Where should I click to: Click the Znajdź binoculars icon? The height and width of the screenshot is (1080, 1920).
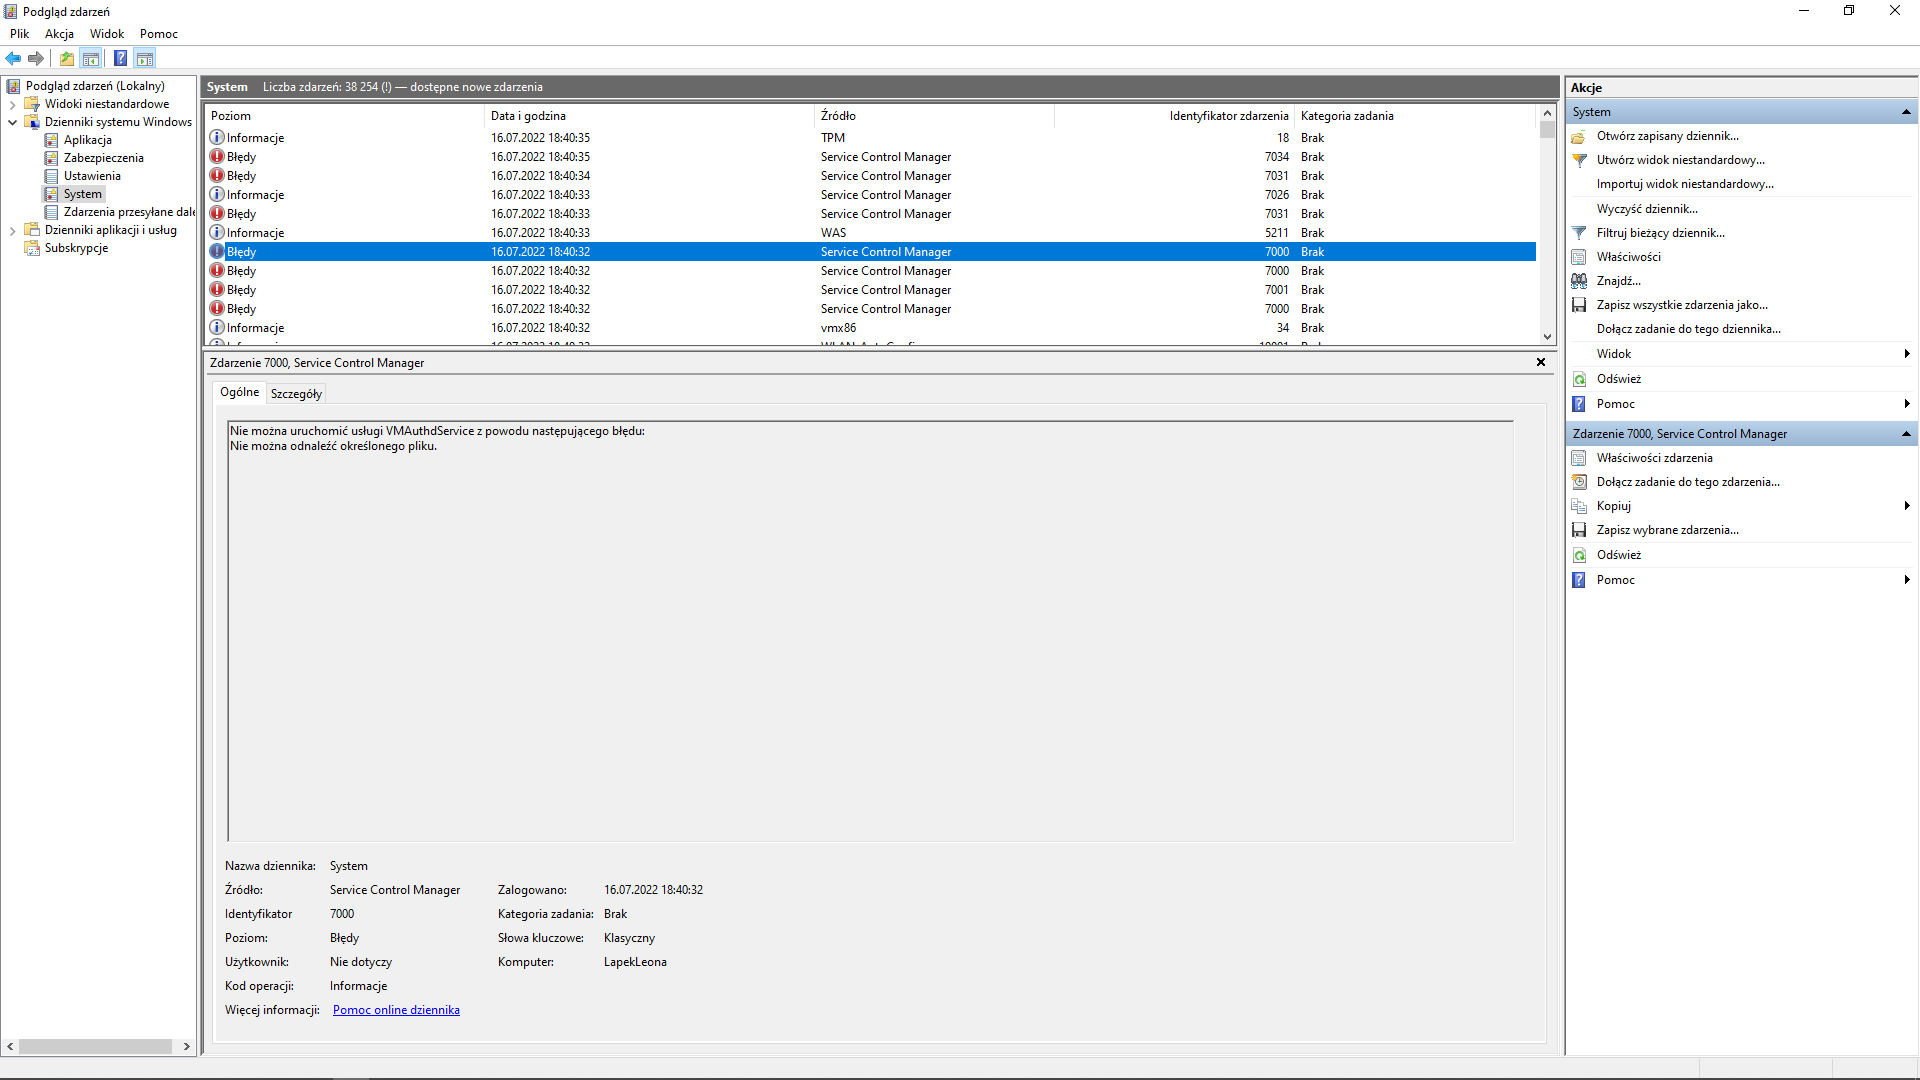point(1579,281)
